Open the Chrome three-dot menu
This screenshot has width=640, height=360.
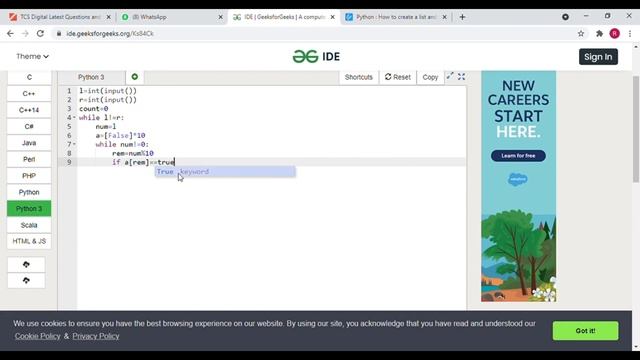pyautogui.click(x=630, y=33)
